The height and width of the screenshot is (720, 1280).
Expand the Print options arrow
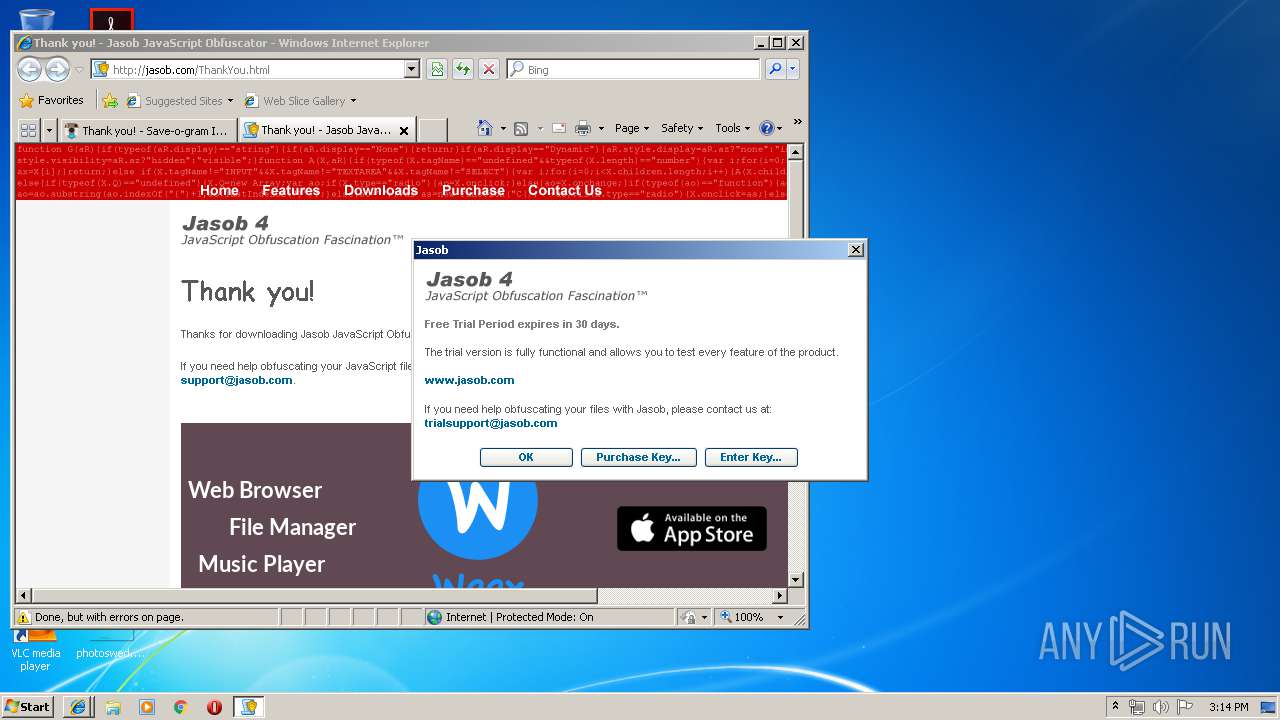(601, 128)
